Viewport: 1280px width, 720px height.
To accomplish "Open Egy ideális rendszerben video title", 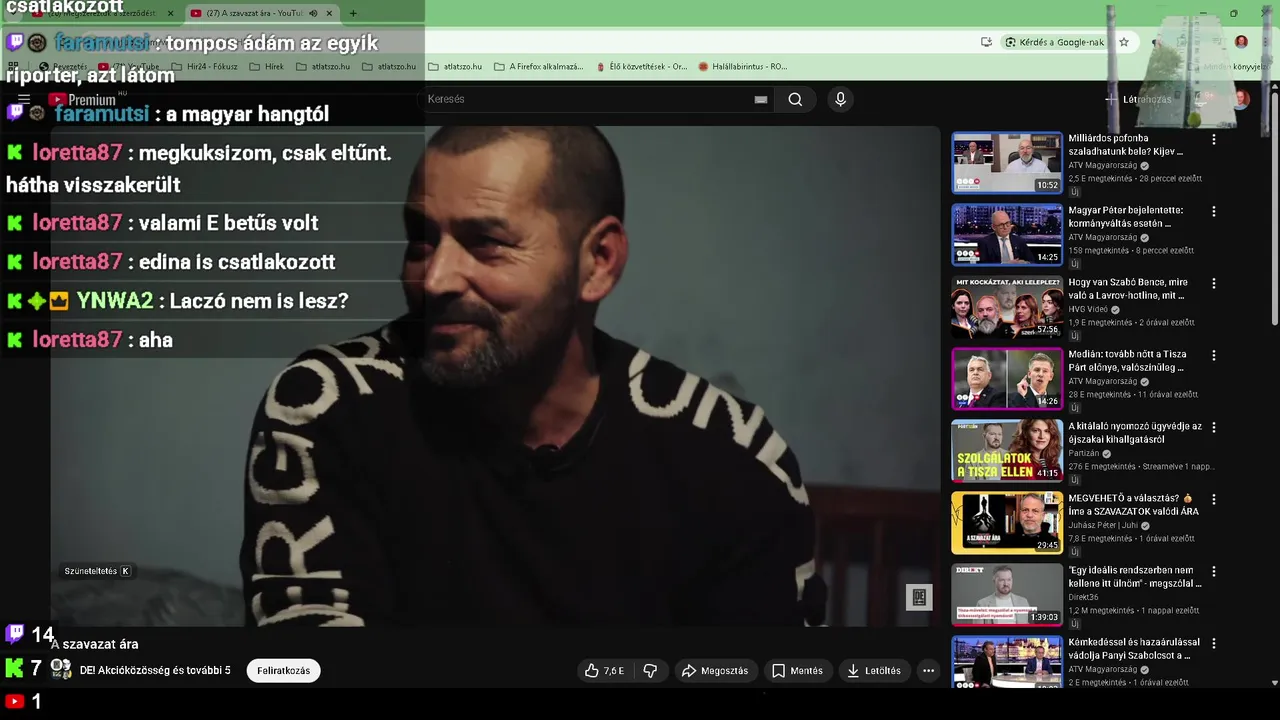I will tap(1135, 577).
